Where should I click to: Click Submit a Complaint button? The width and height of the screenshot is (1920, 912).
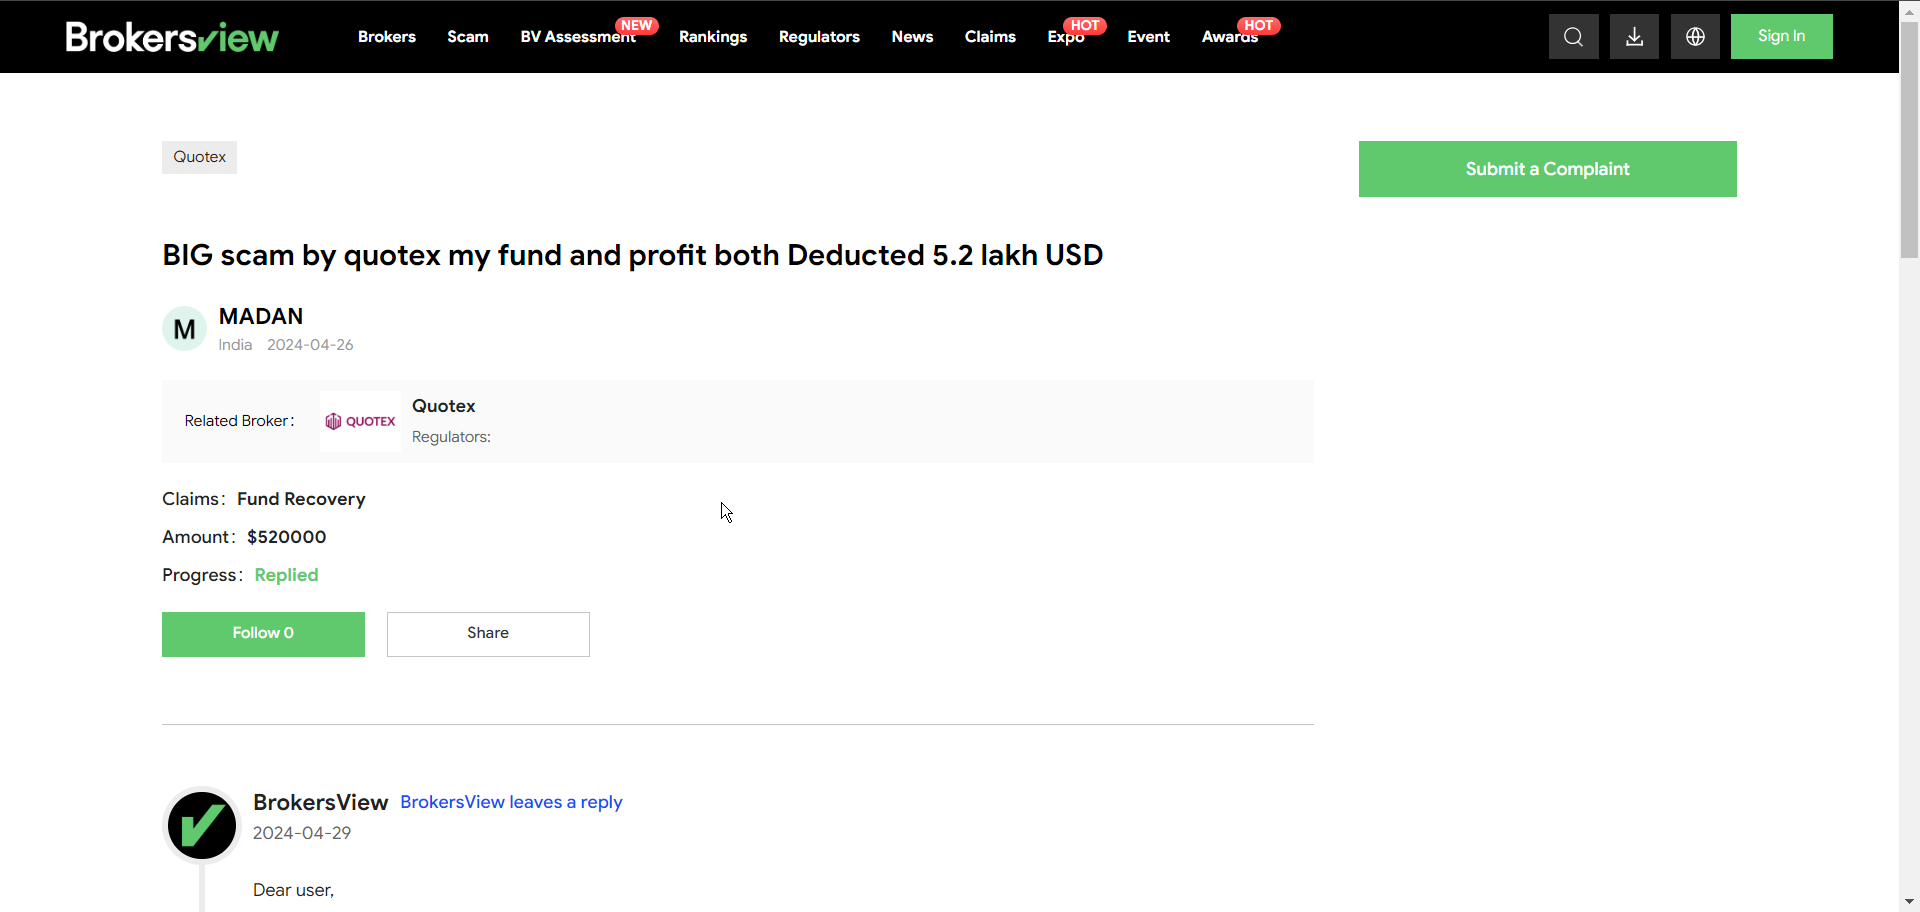tap(1547, 169)
